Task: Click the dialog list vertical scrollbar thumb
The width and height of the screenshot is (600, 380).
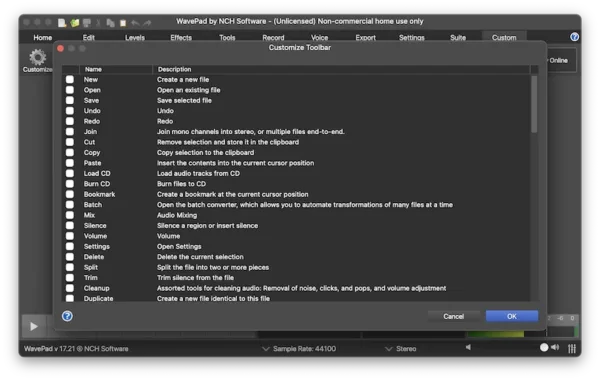Action: tap(534, 104)
